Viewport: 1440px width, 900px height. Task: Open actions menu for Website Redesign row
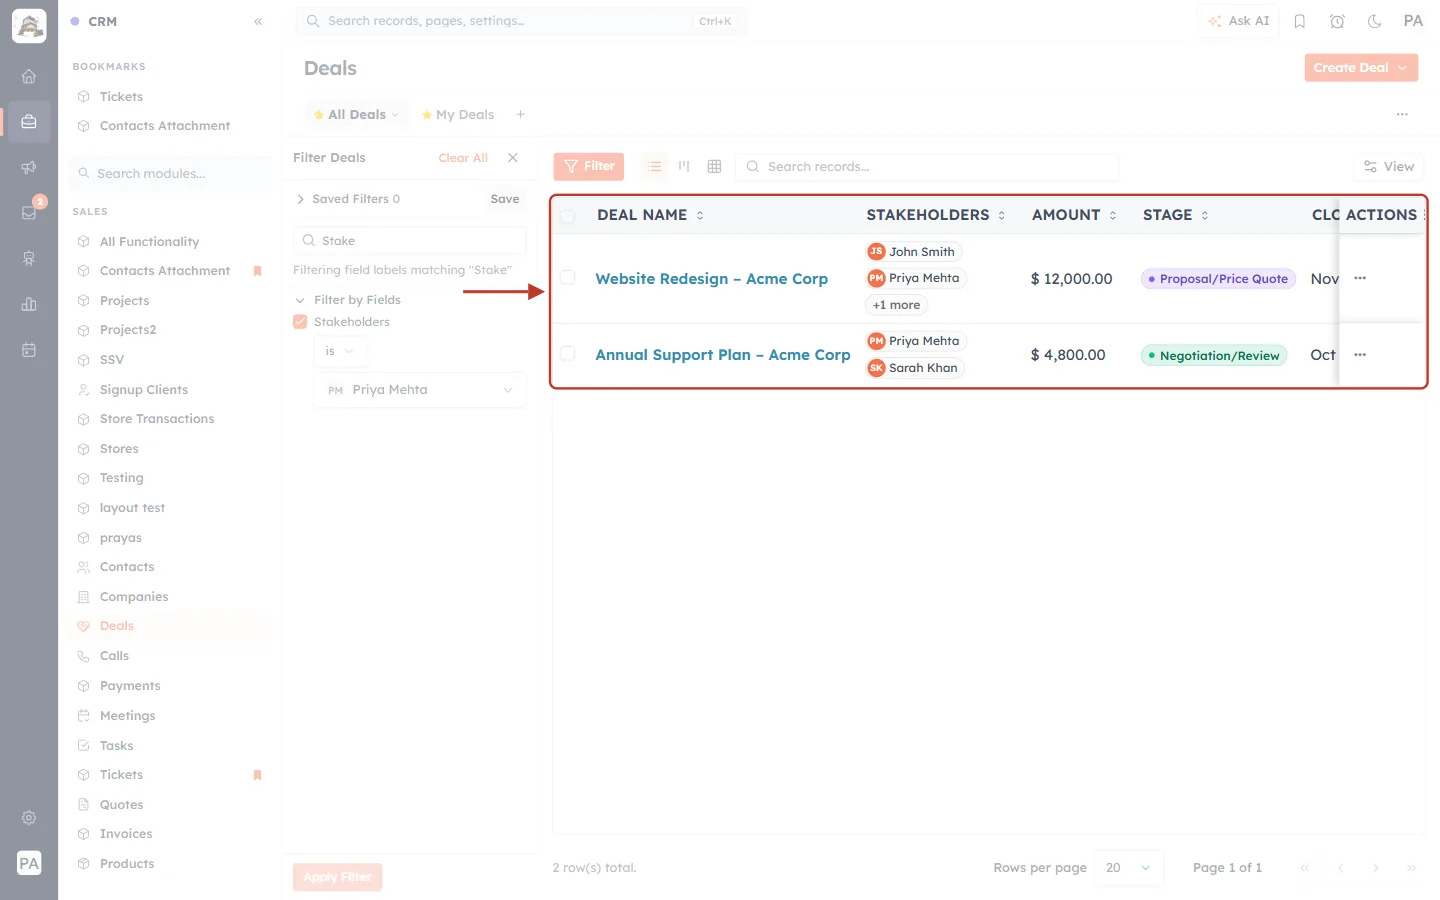[x=1360, y=278]
